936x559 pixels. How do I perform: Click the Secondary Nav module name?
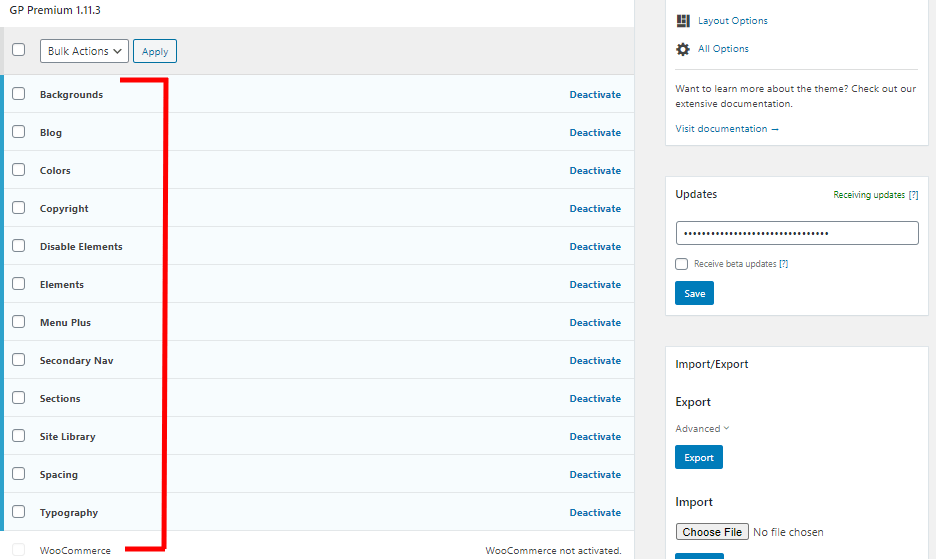[76, 361]
